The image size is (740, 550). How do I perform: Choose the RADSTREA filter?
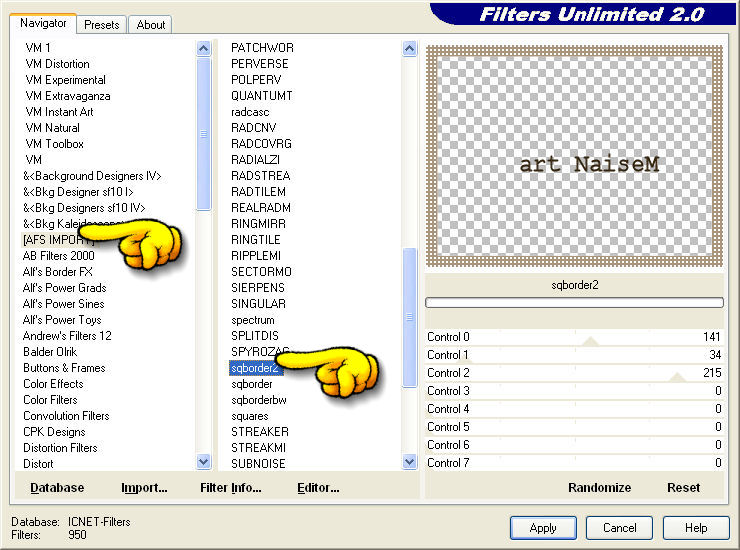261,176
